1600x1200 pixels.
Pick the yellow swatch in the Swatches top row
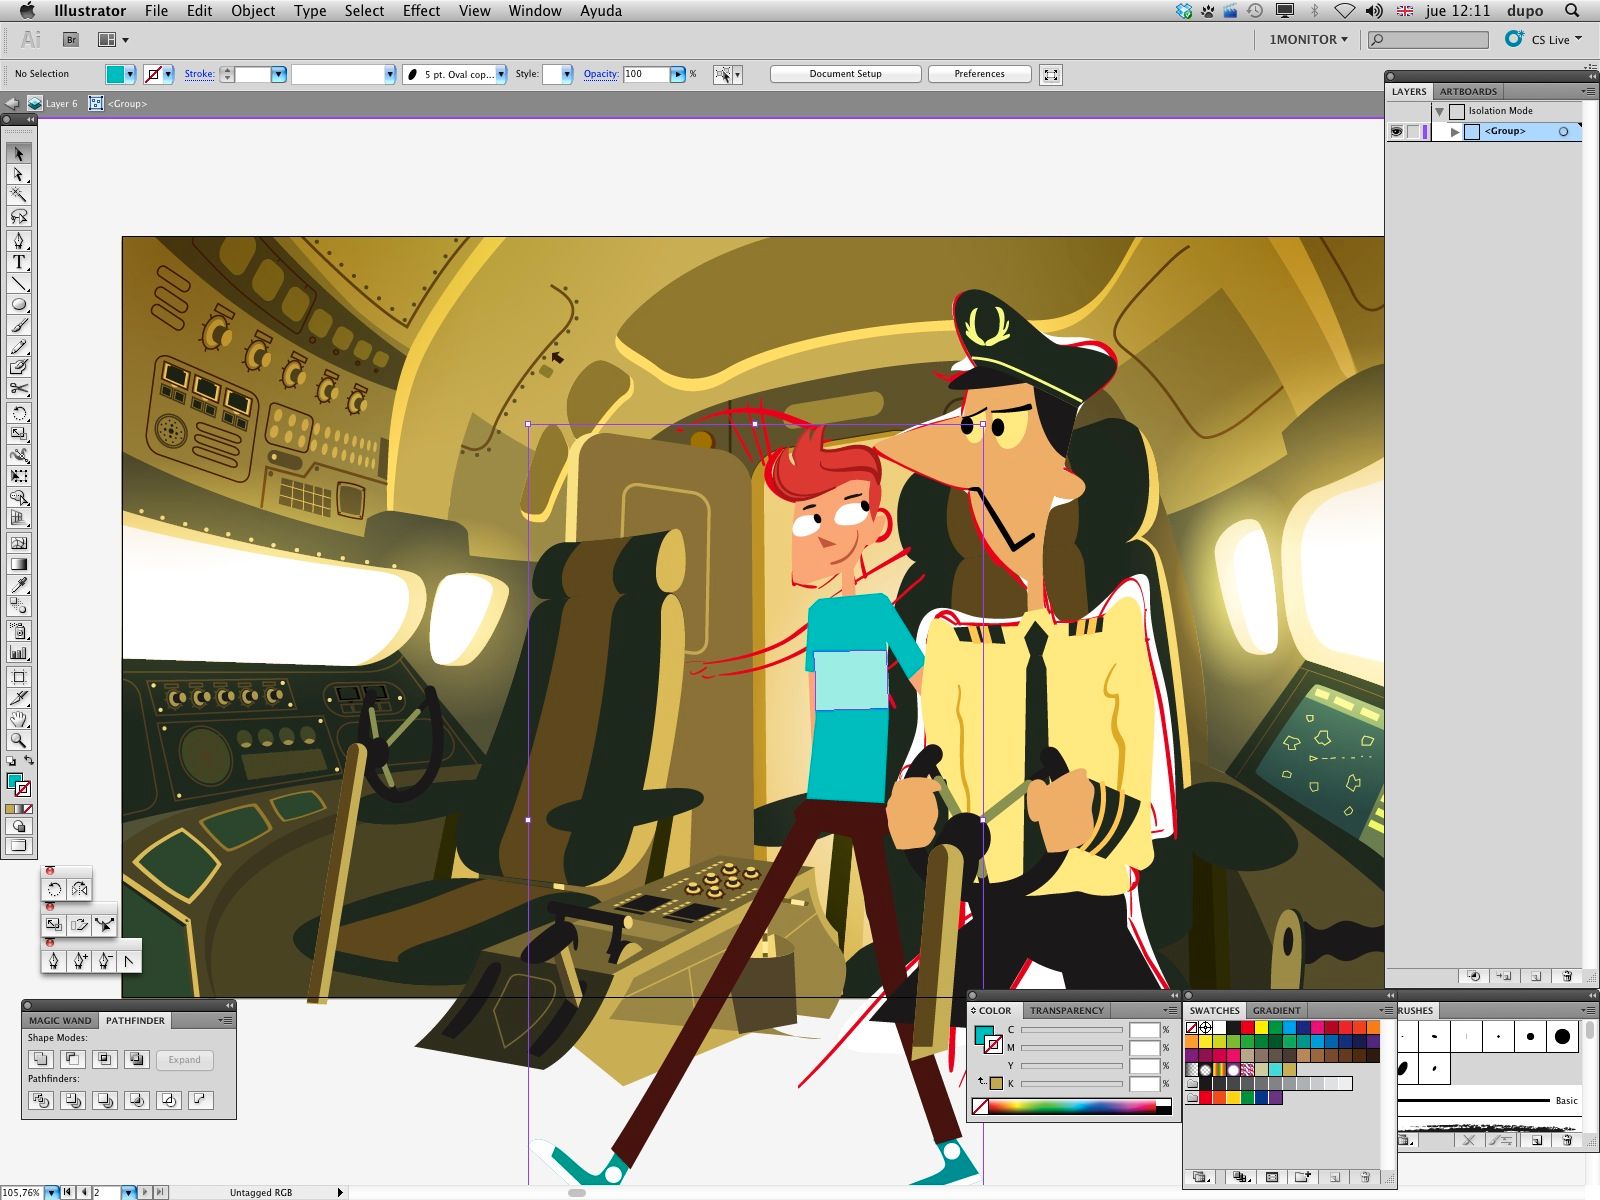[1261, 1028]
